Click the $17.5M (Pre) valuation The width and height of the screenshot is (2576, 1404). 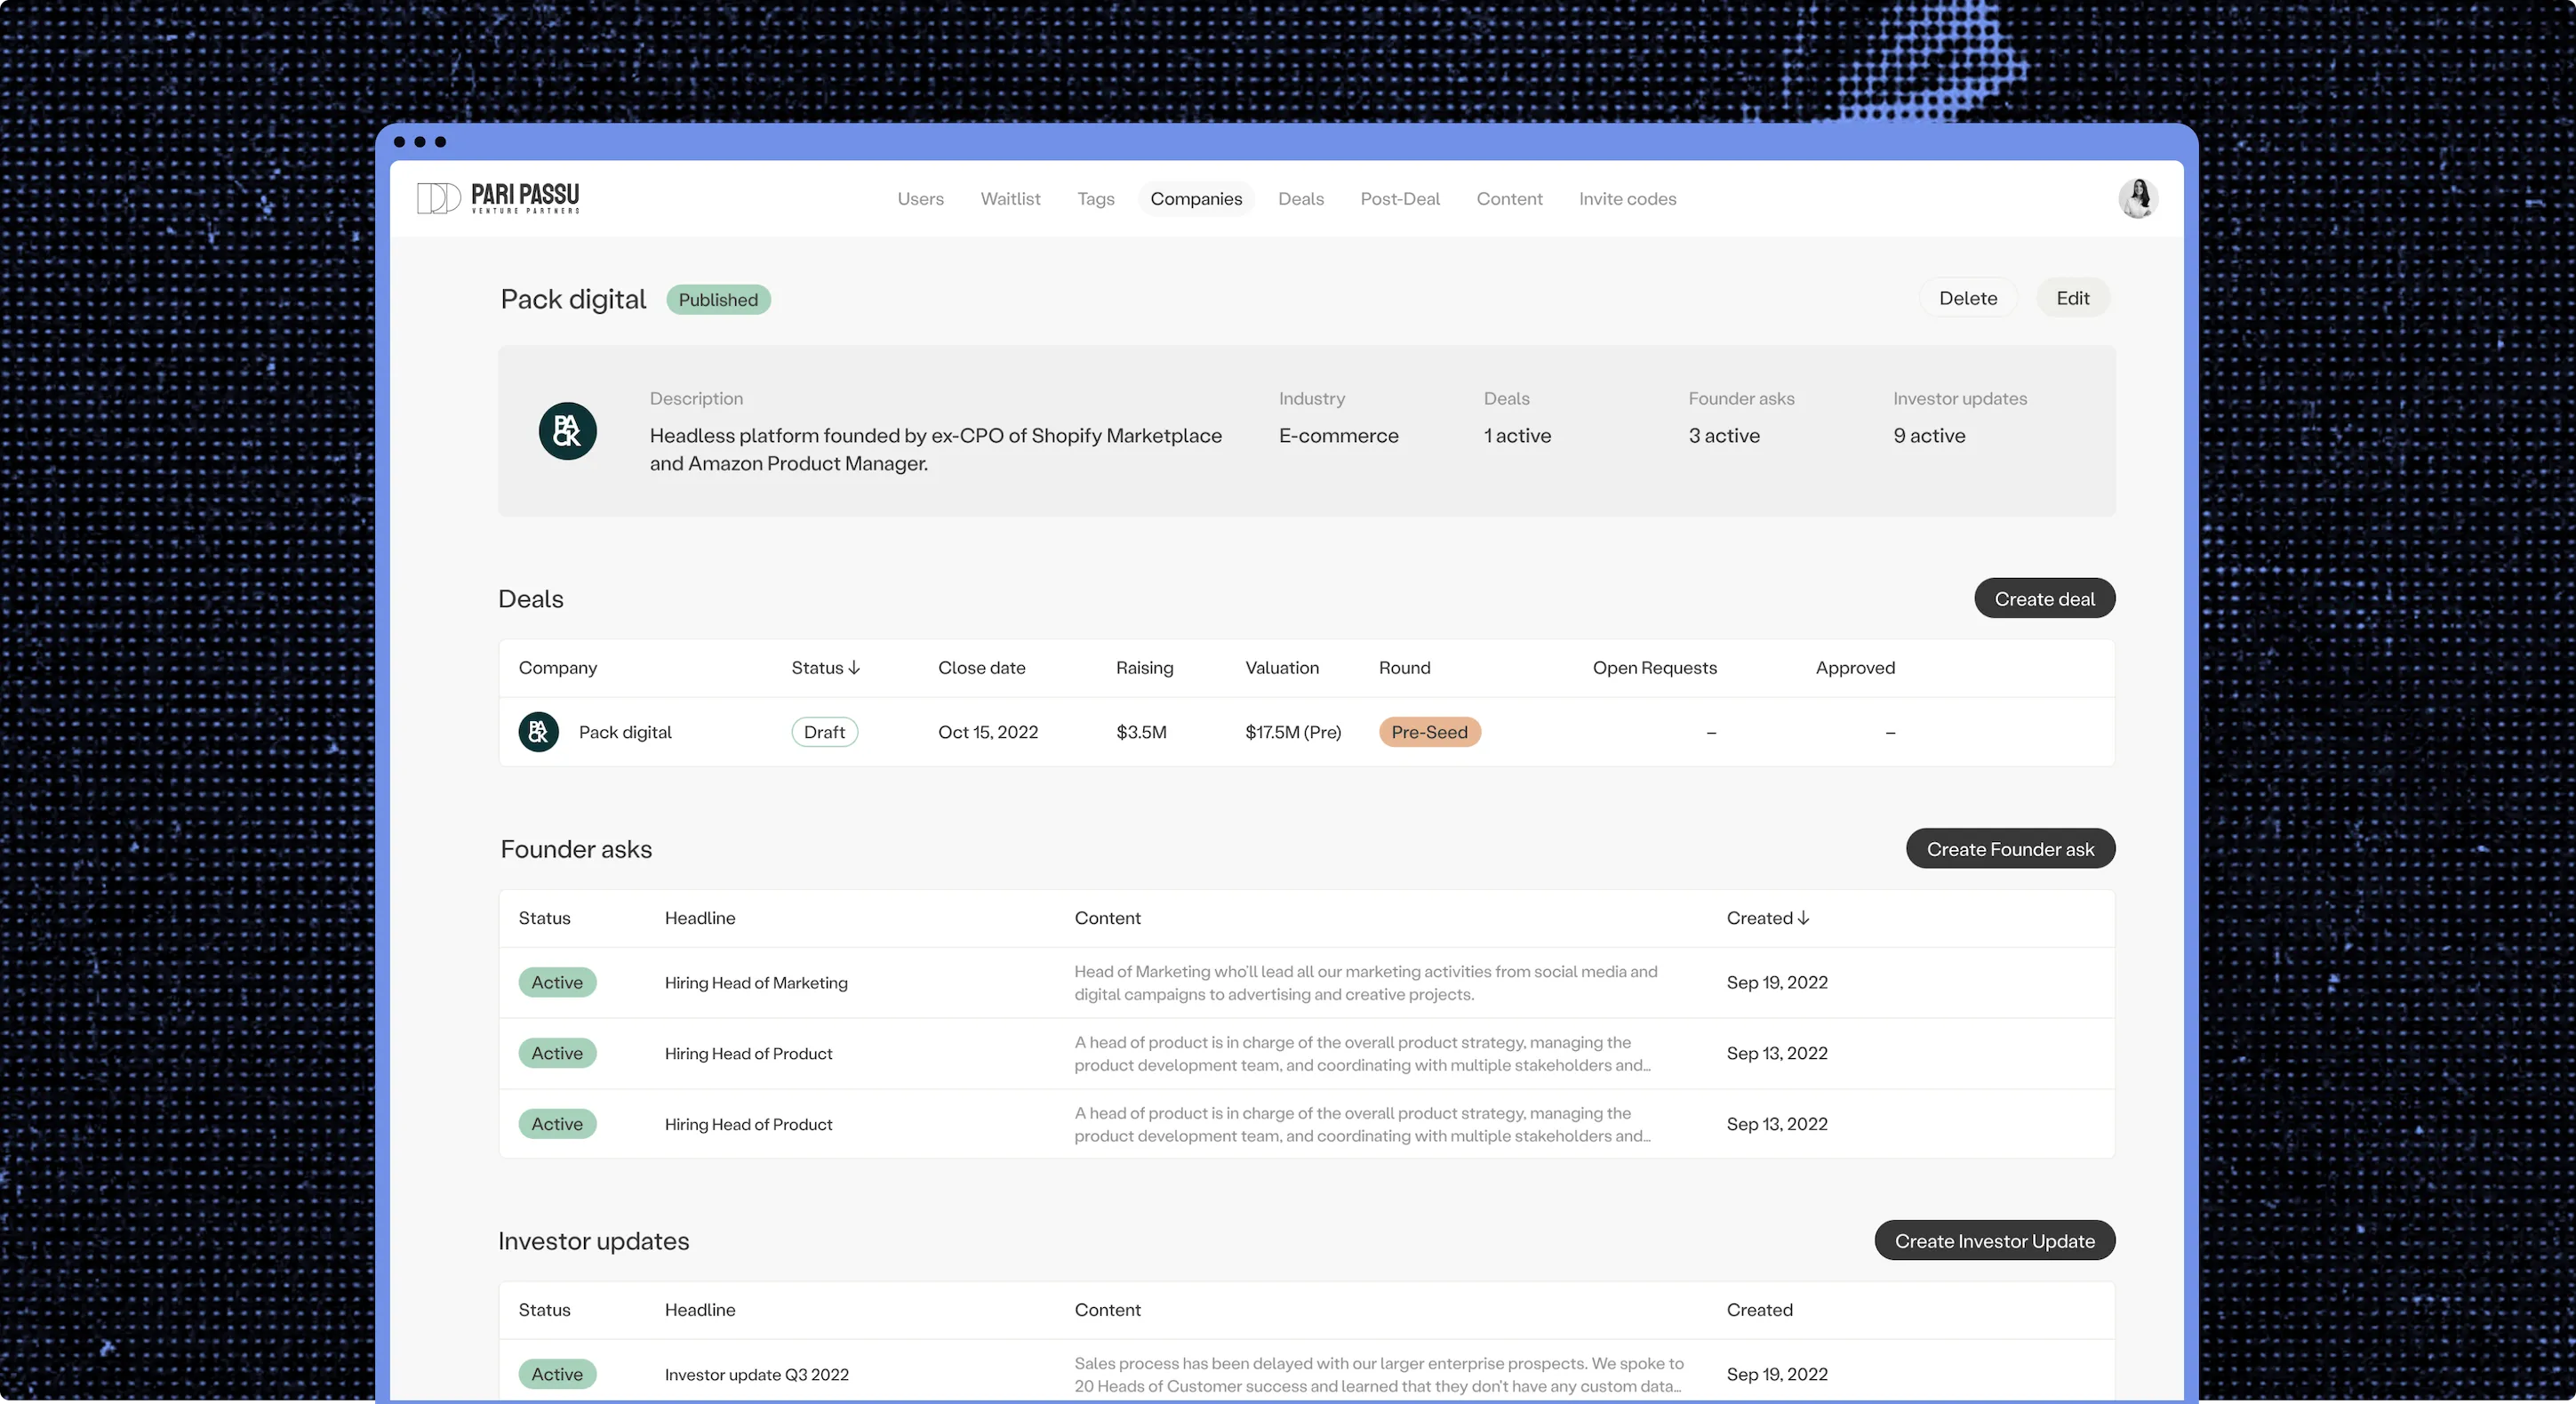[x=1293, y=732]
